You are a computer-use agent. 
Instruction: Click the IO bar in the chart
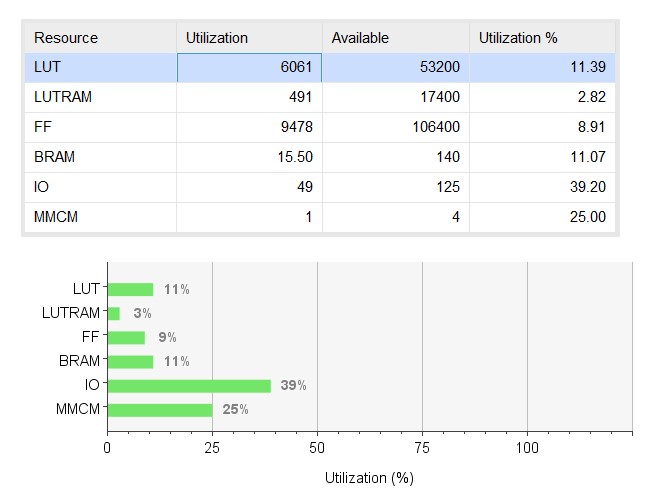click(x=189, y=386)
